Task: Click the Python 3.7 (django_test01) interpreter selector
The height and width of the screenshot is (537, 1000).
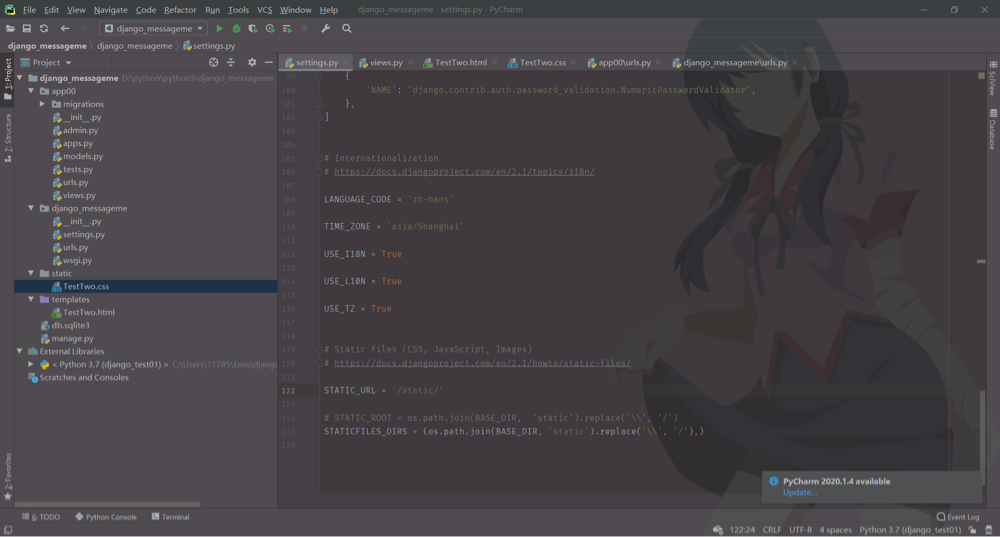Action: click(x=910, y=530)
